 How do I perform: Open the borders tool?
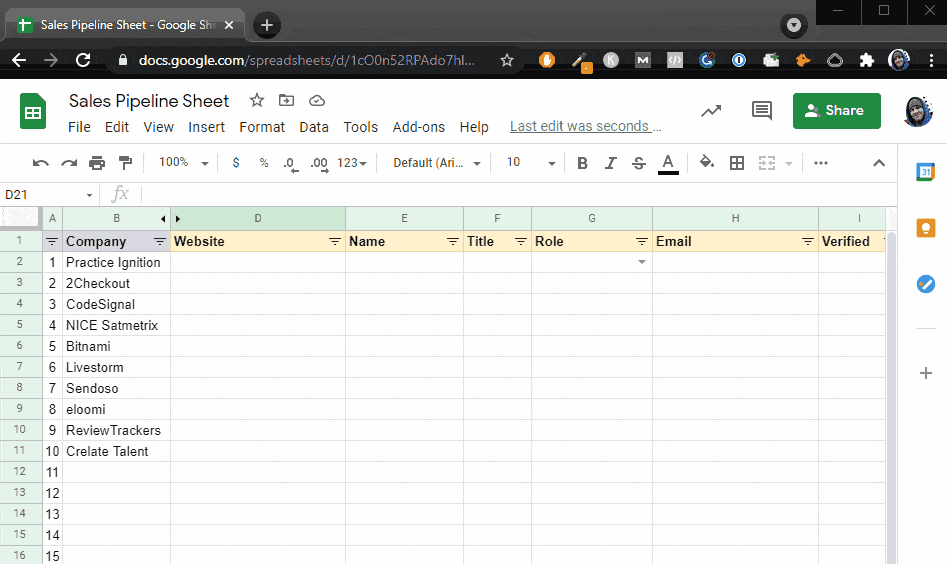pos(737,163)
